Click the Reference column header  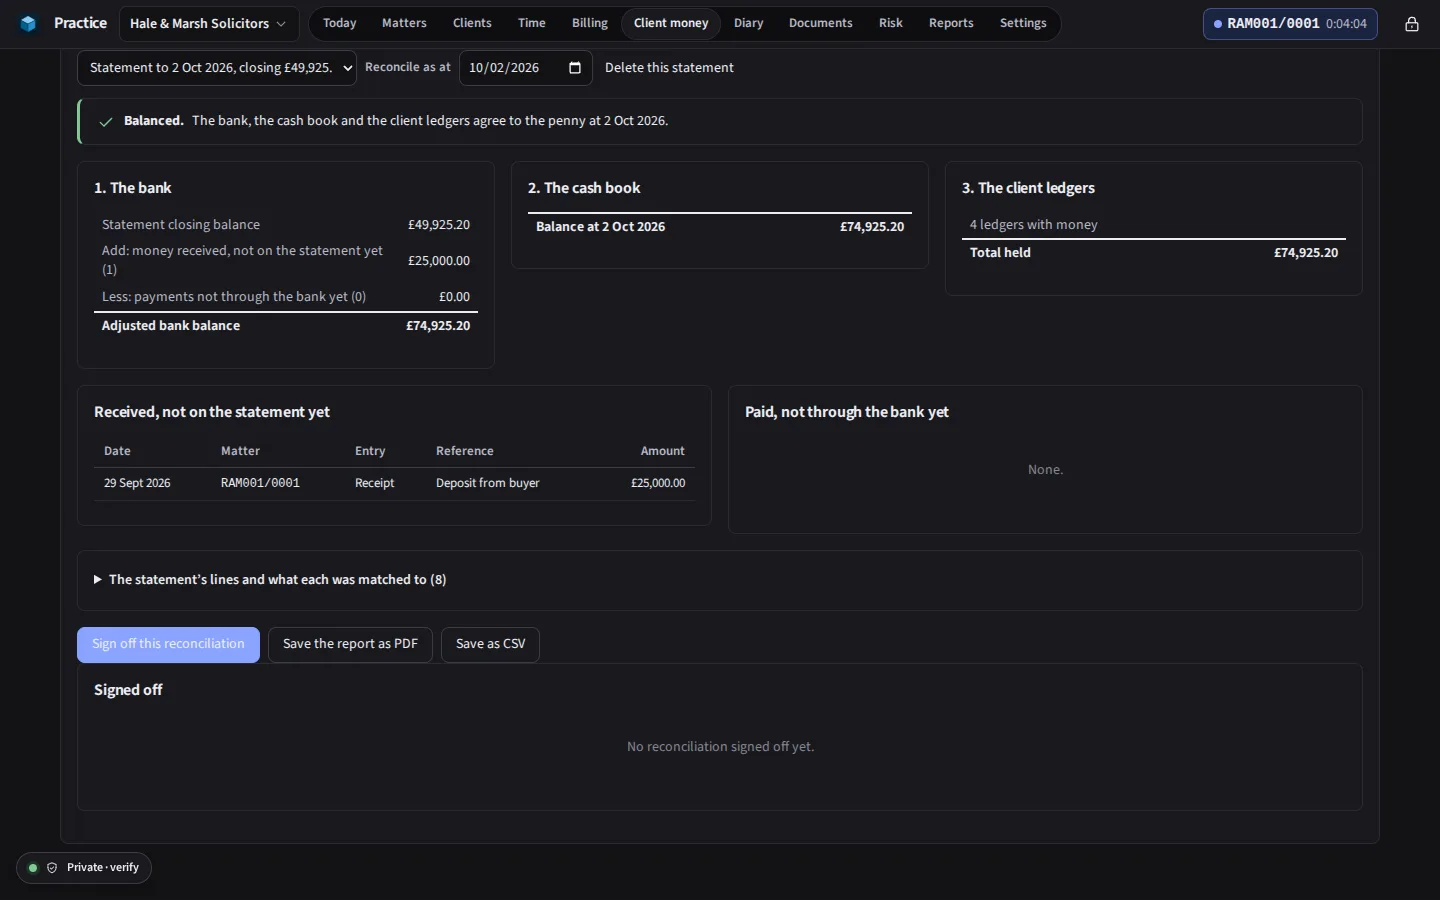[465, 451]
